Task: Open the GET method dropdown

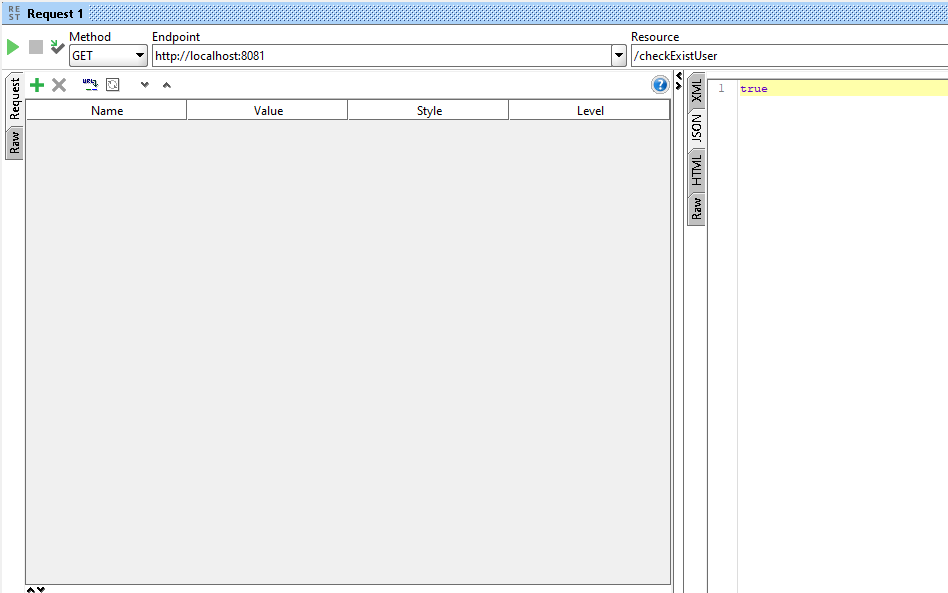Action: (x=108, y=56)
